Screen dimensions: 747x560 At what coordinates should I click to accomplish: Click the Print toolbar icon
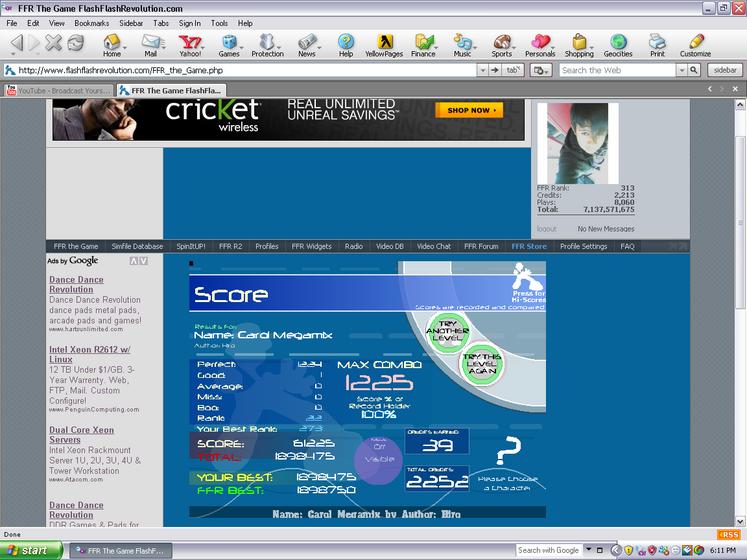(657, 46)
